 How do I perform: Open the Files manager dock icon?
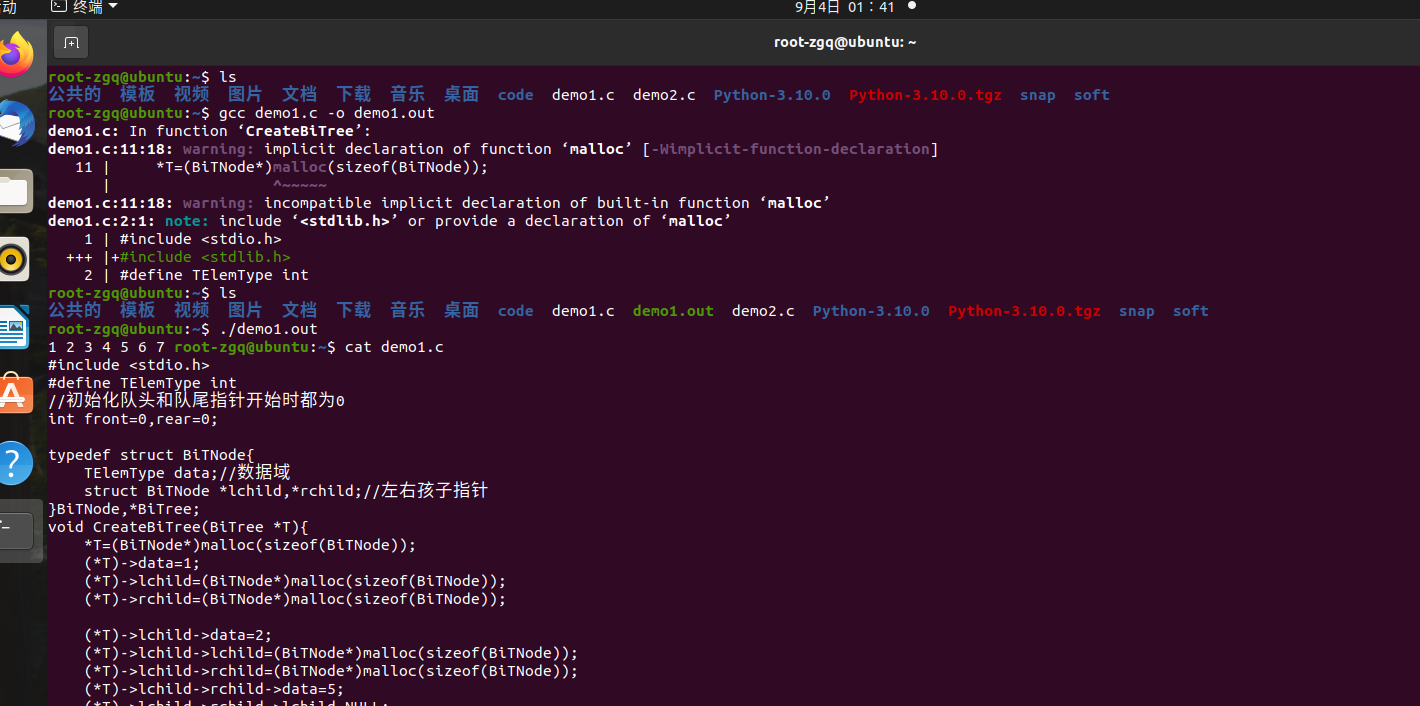click(16, 191)
